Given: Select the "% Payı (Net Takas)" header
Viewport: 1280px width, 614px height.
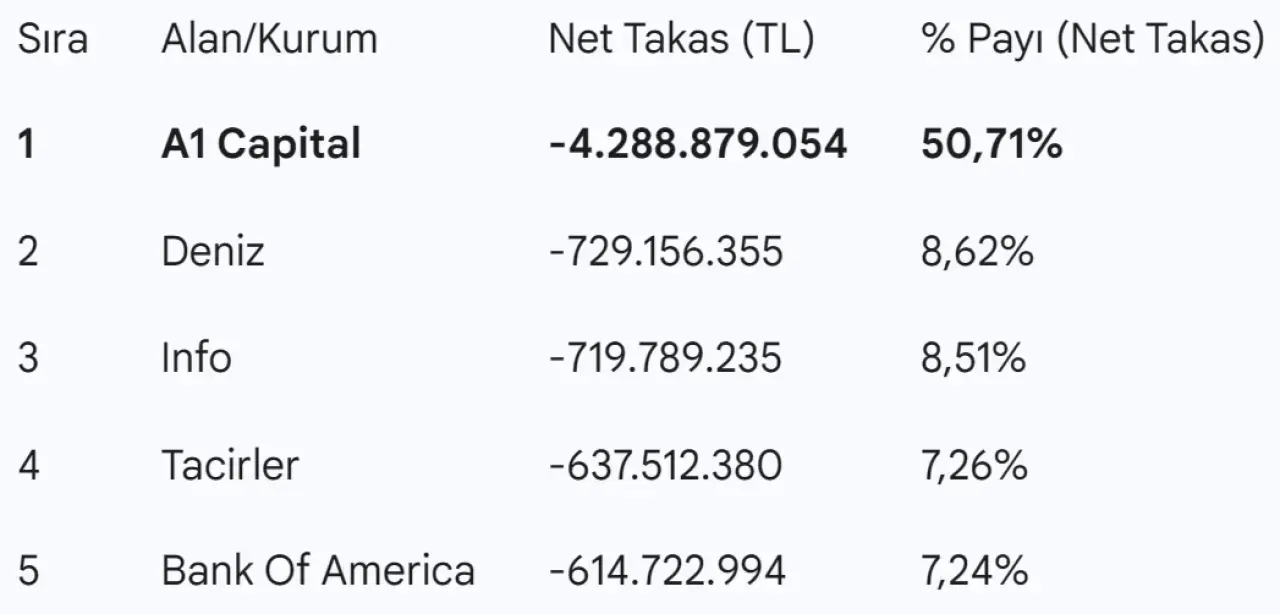Looking at the screenshot, I should (1092, 40).
